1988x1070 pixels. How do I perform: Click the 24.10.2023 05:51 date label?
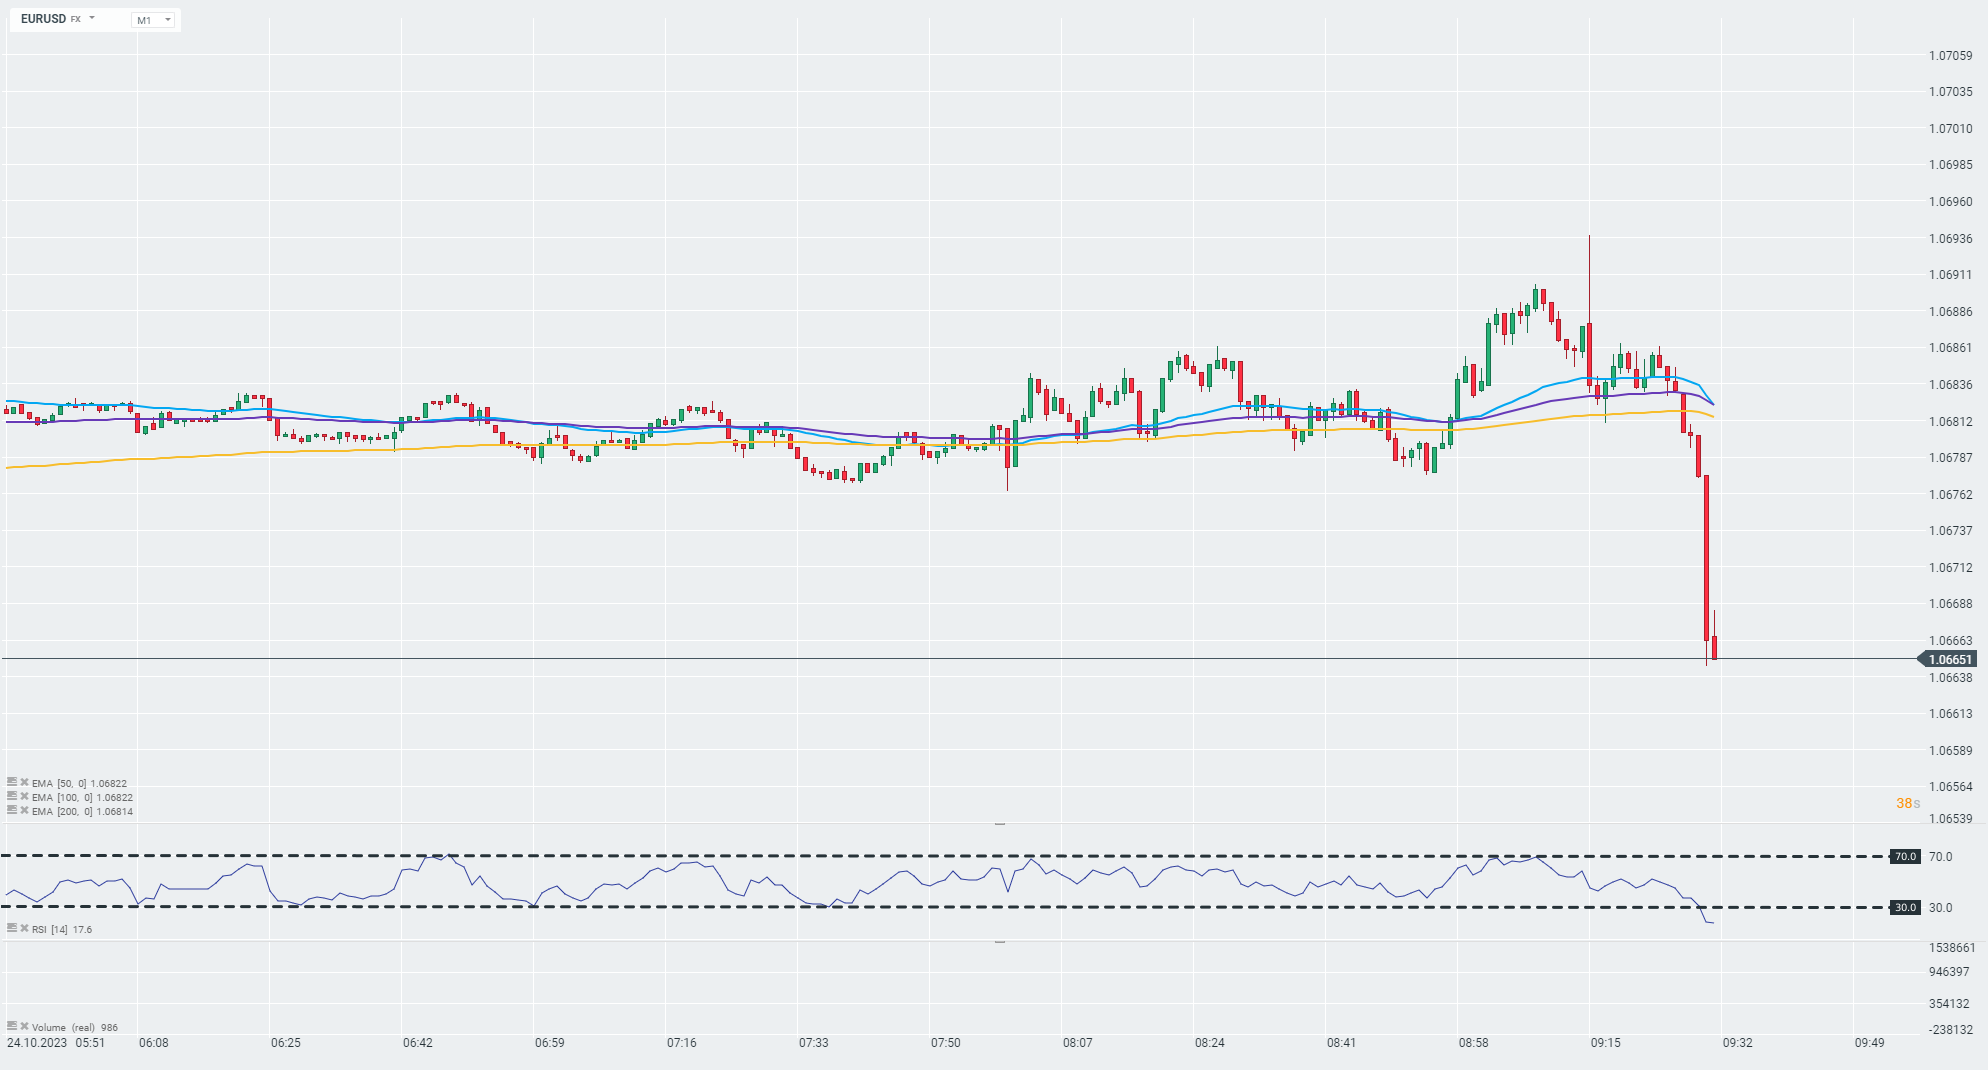(x=56, y=1043)
